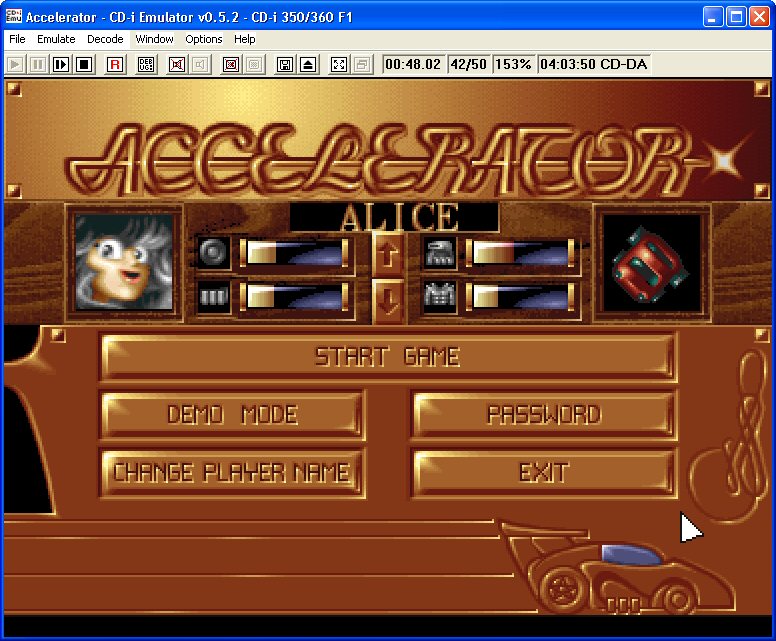Toggle video disable with the red crossed screen icon
Viewport: 776px width, 641px height.
[x=231, y=64]
